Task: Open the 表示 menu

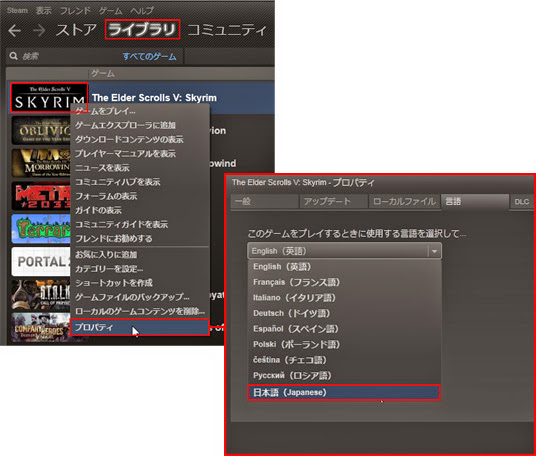Action: click(43, 11)
